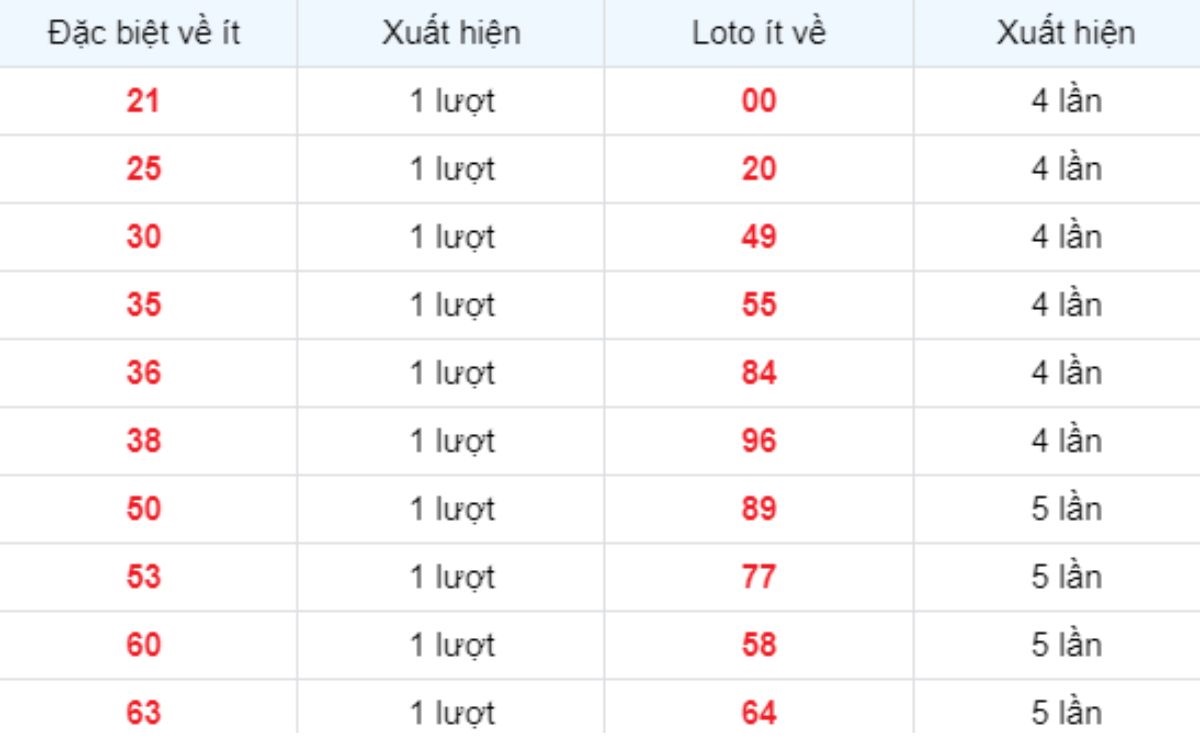The image size is (1200, 744).
Task: Click the 'Loto ít về' column header
Action: point(759,33)
